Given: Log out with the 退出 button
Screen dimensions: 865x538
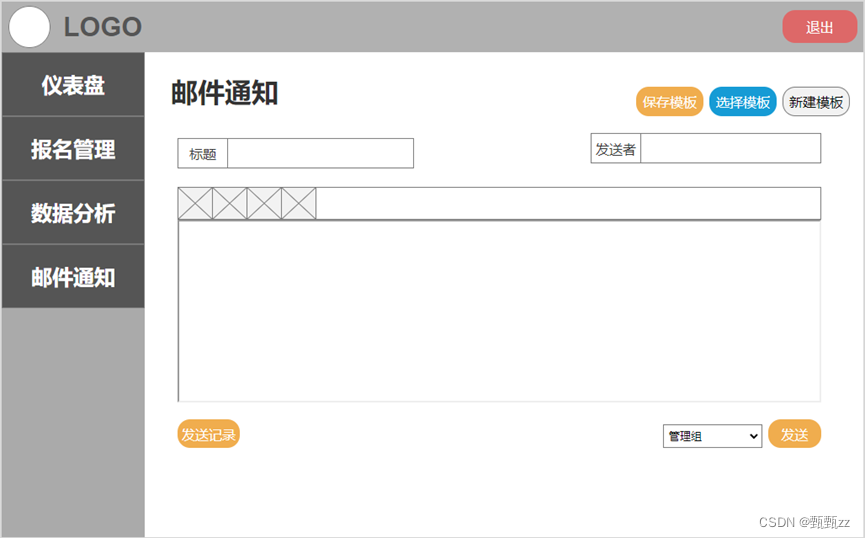Looking at the screenshot, I should coord(819,27).
